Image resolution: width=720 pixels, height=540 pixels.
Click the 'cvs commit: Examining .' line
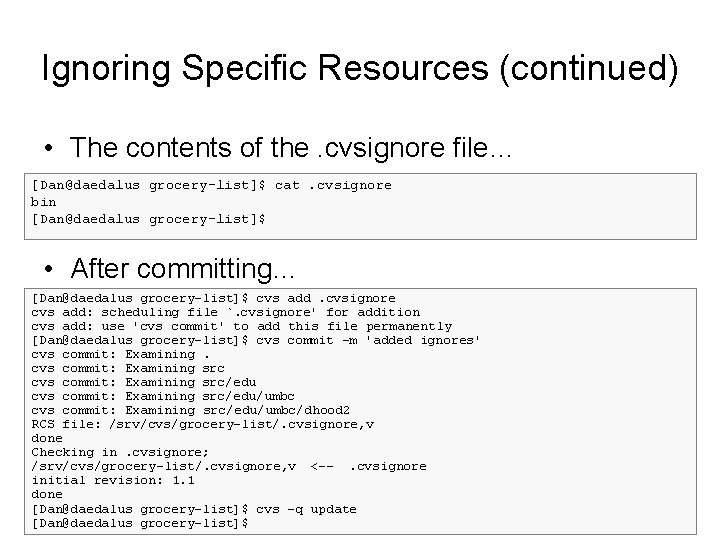(121, 354)
